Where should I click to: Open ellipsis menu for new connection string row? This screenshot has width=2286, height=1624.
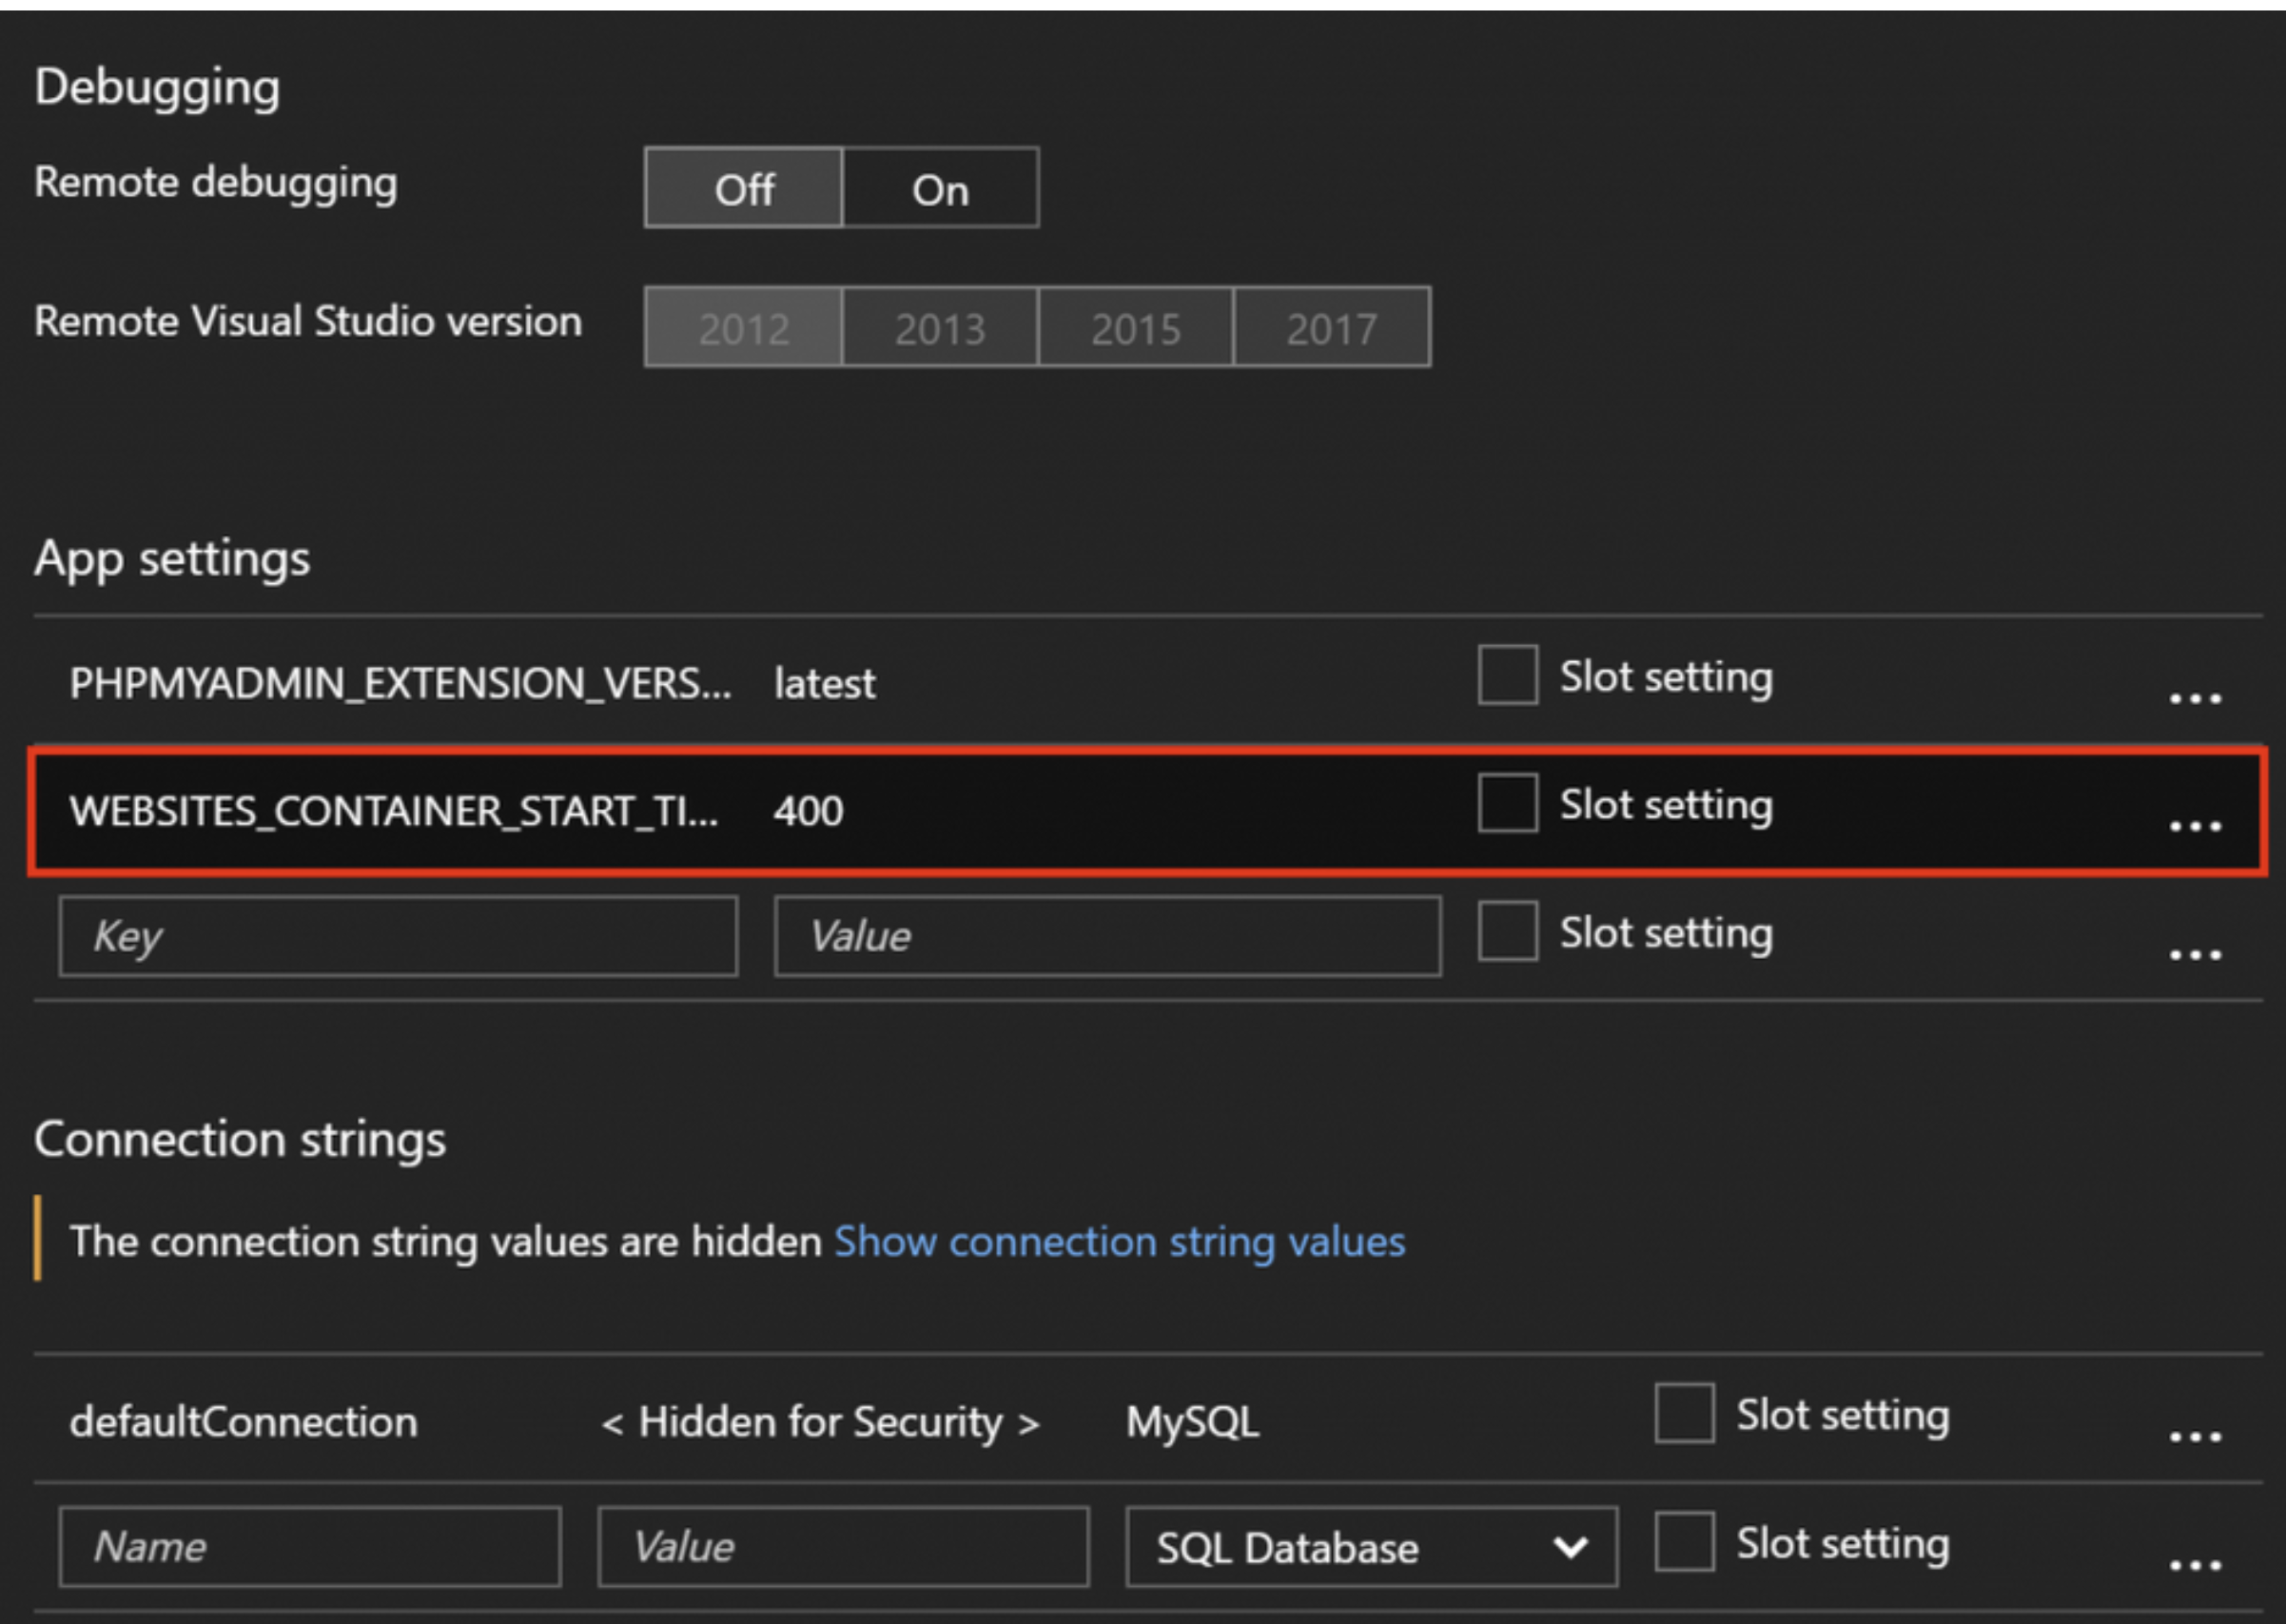click(x=2194, y=1565)
